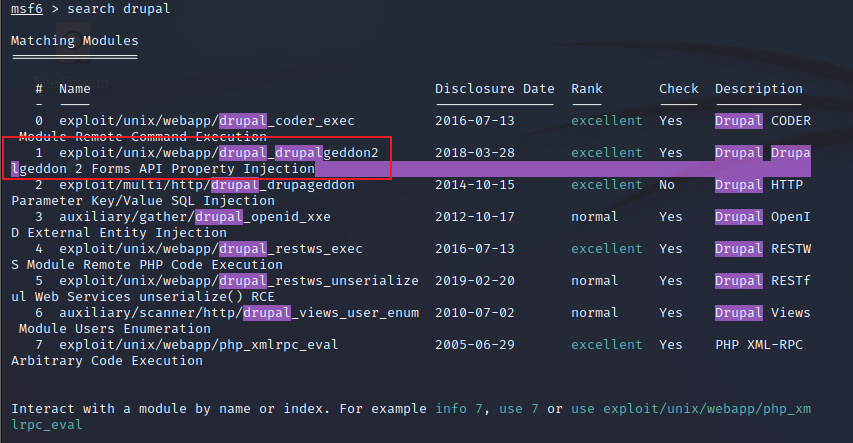853x443 pixels.
Task: Click module name drupal_drupalgeddon2
Action: point(299,153)
